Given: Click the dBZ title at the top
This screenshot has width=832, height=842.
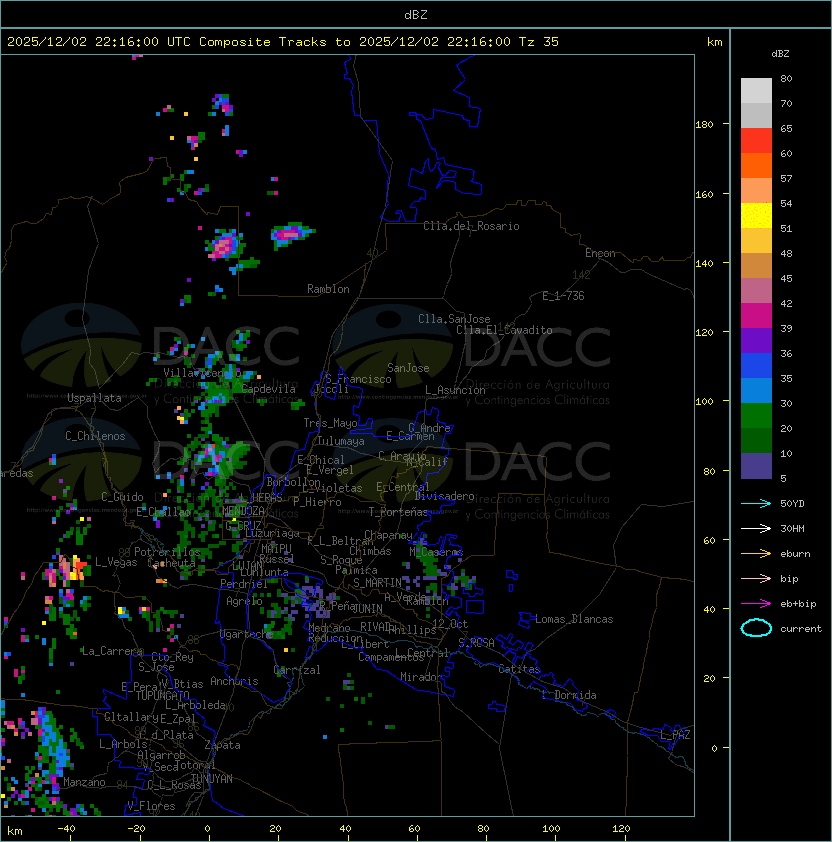Looking at the screenshot, I should [x=416, y=14].
